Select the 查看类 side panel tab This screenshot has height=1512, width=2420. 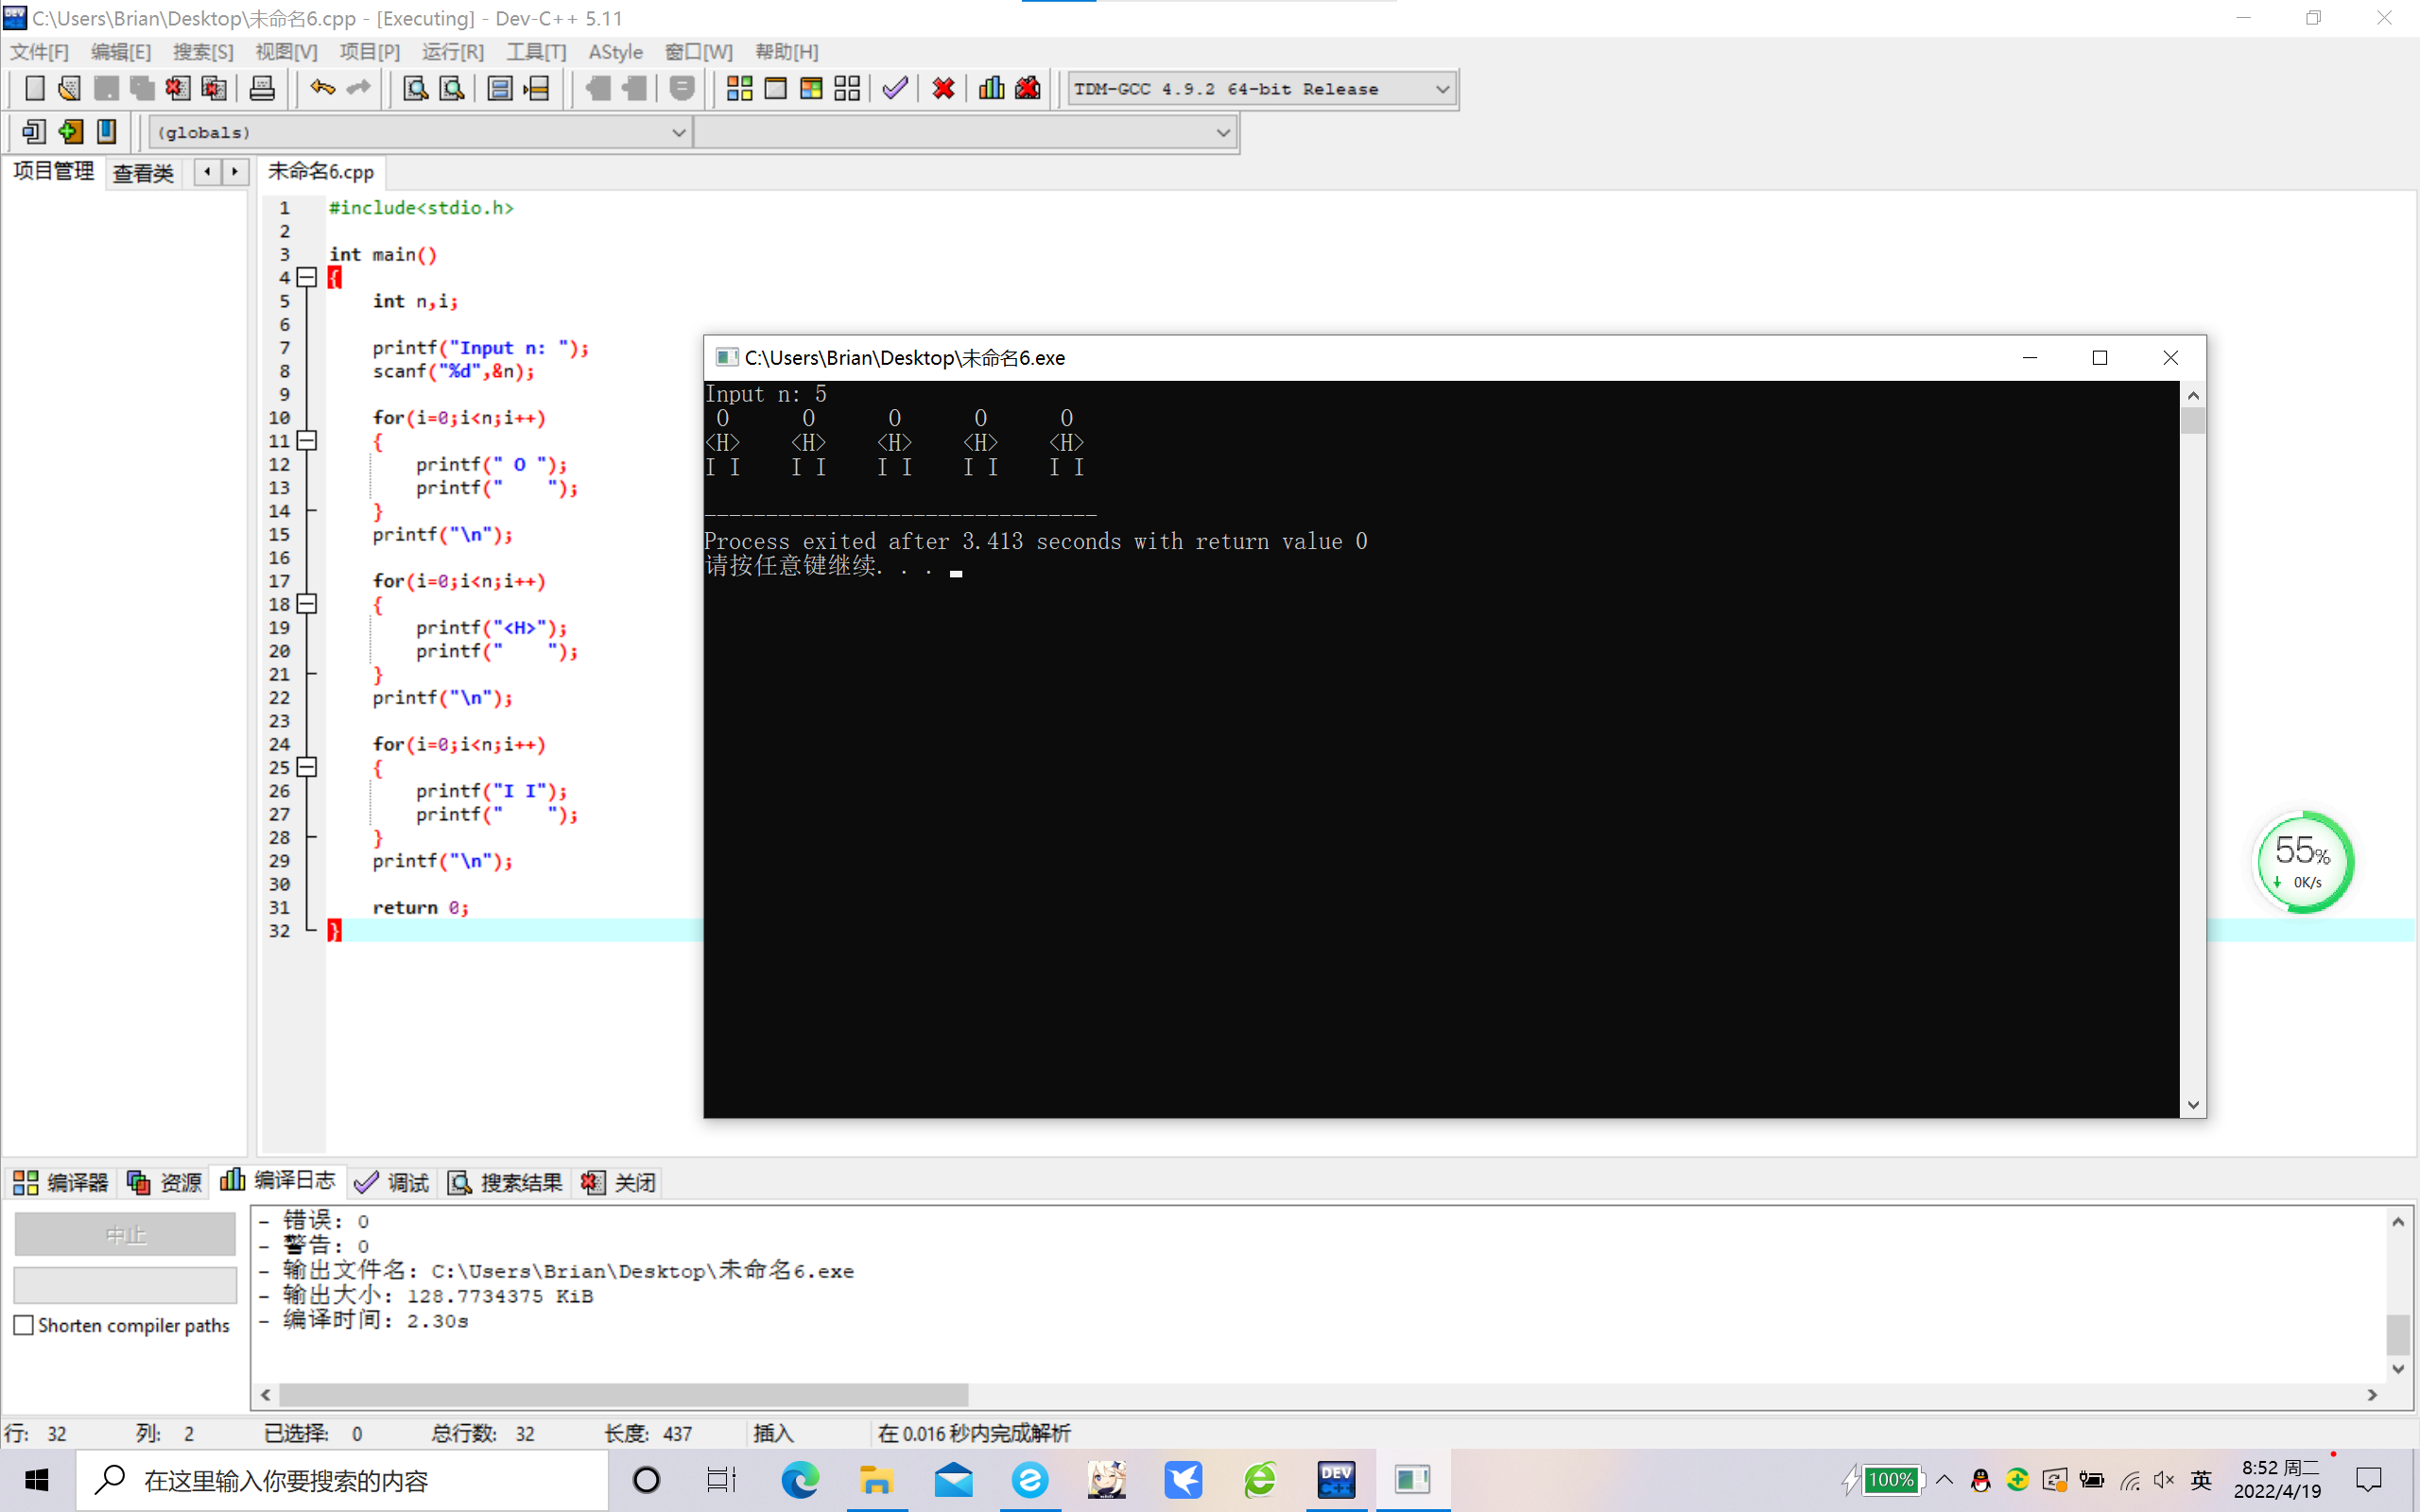coord(143,173)
